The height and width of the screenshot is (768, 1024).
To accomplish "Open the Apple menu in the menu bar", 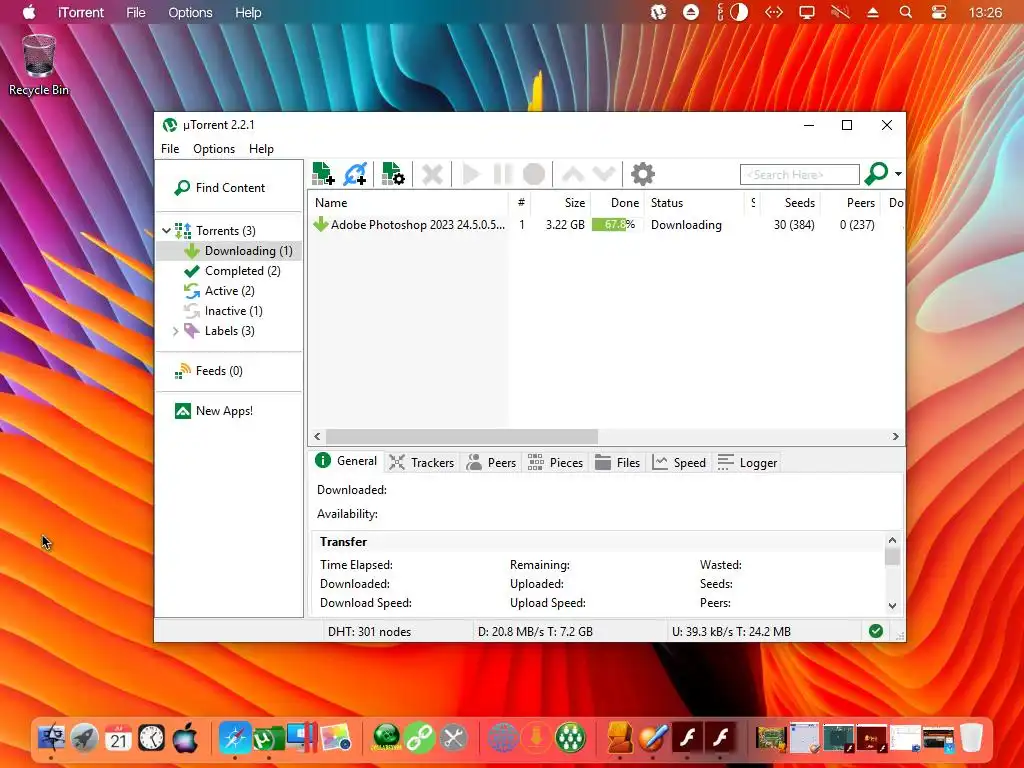I will tap(29, 12).
